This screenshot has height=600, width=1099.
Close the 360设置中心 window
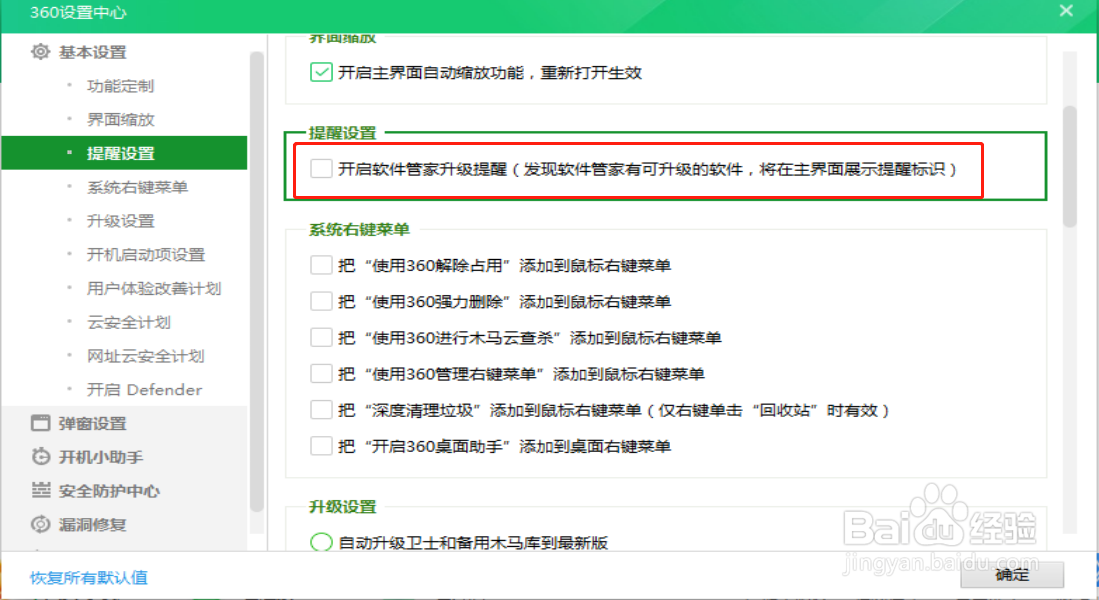(1066, 11)
